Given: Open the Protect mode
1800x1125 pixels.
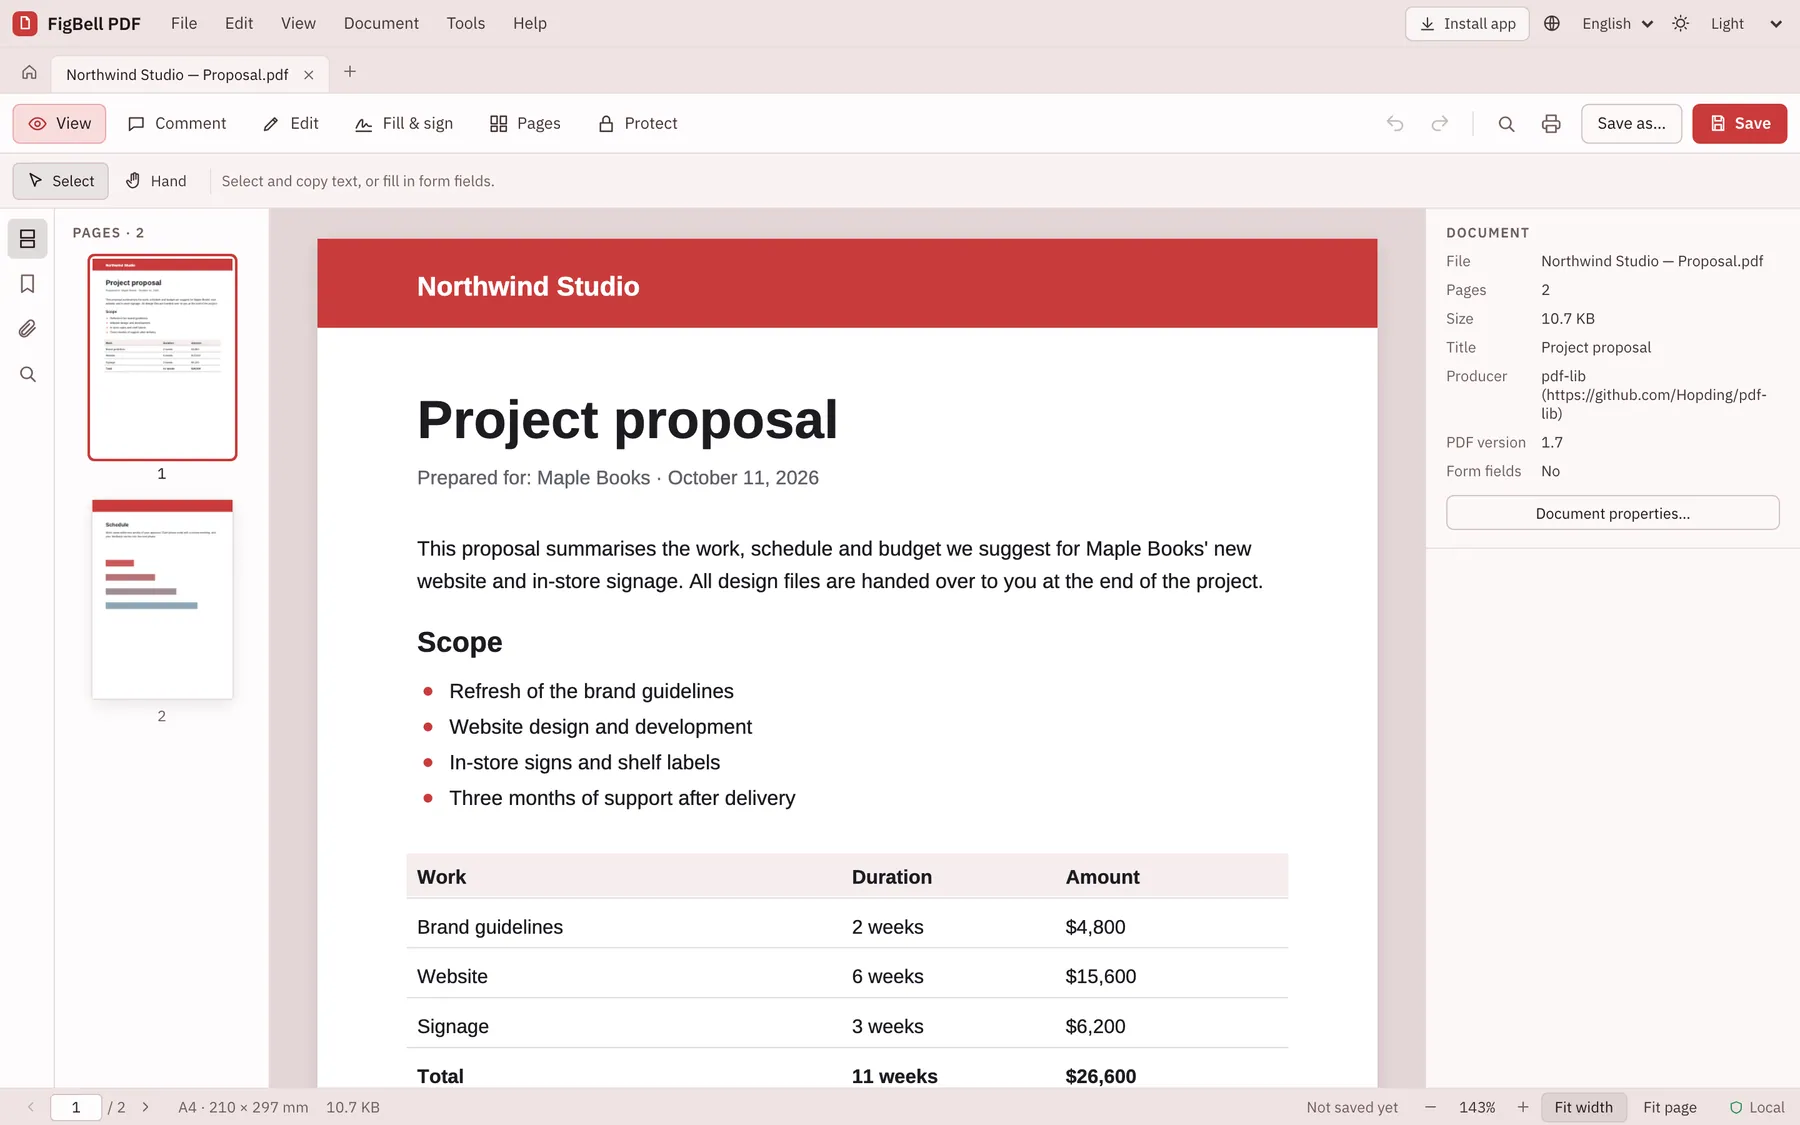Looking at the screenshot, I should click(x=638, y=123).
